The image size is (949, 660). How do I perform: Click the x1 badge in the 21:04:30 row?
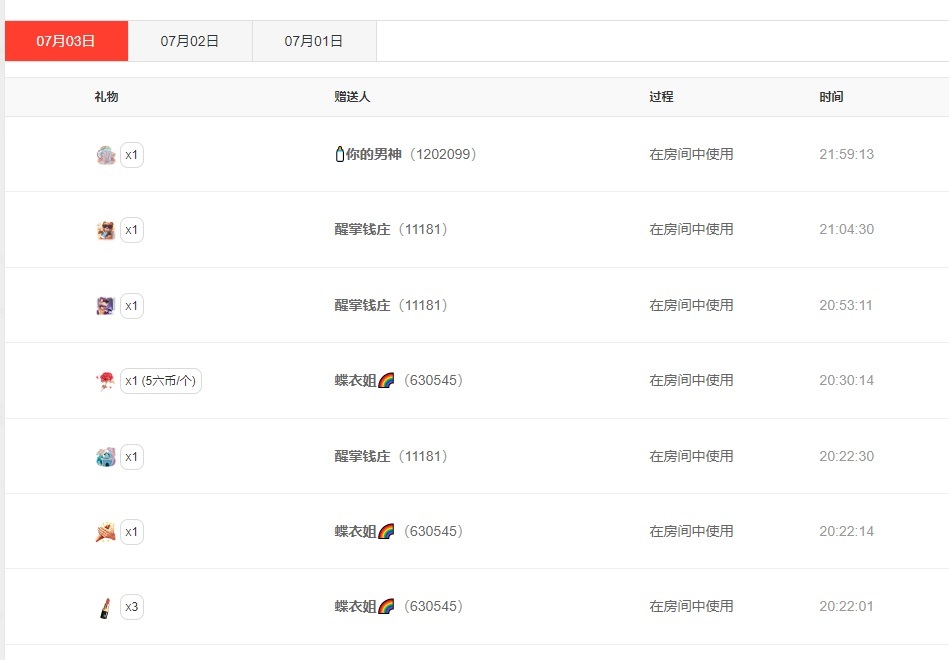[x=132, y=230]
